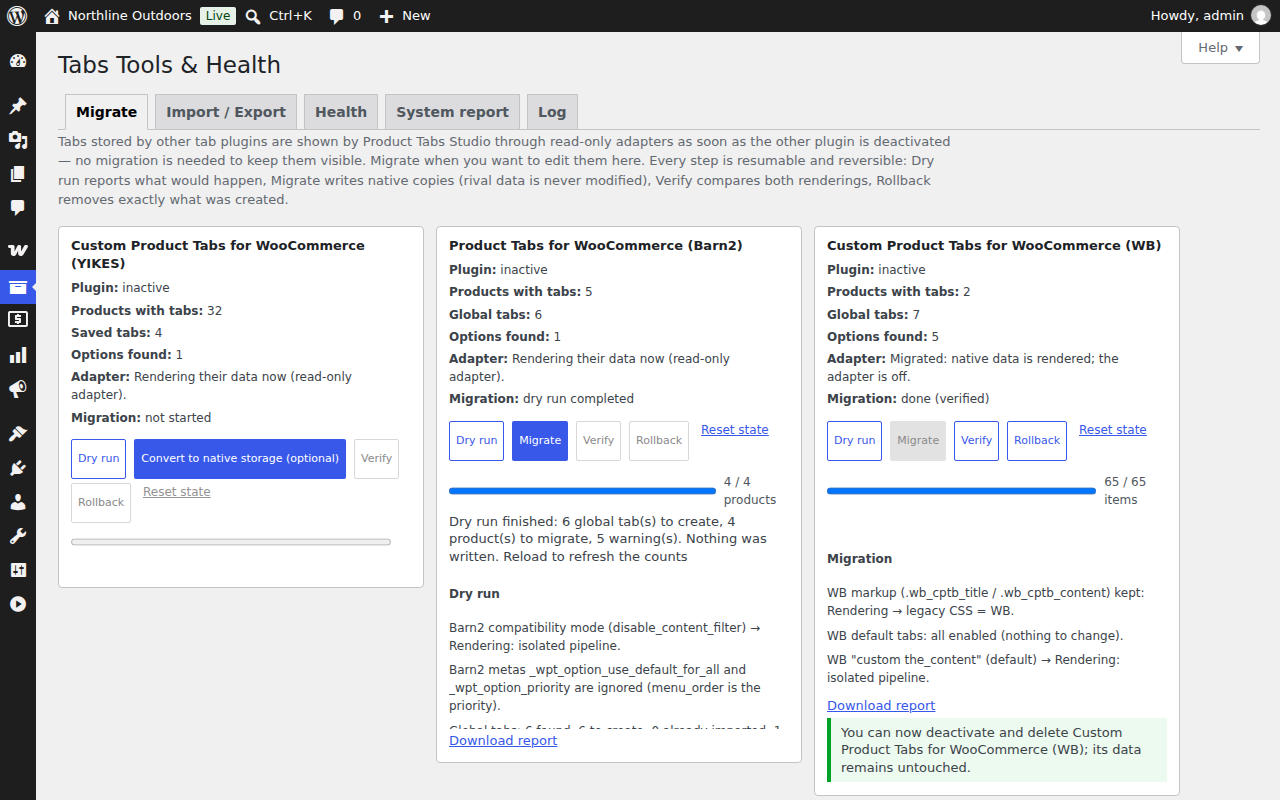Click "Migration: dry run completed" text
This screenshot has width=1280, height=800.
541,399
